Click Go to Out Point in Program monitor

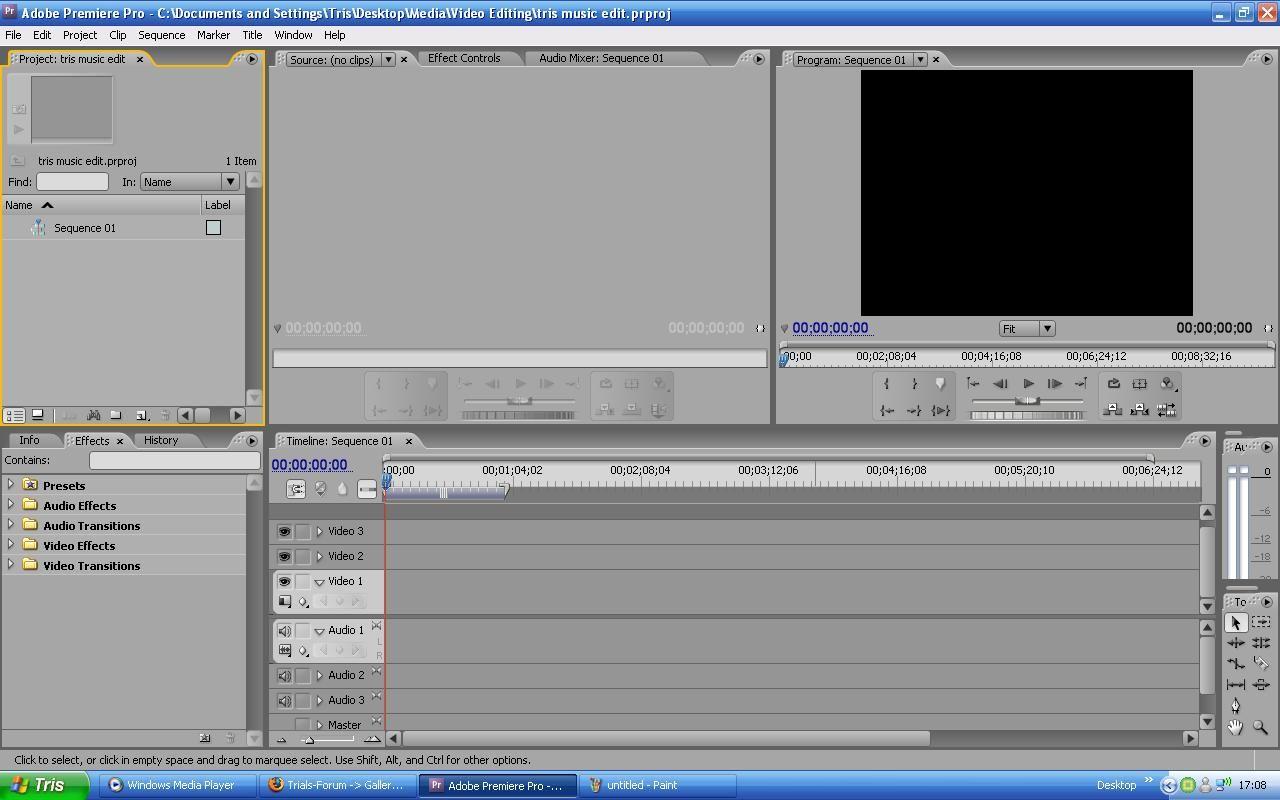click(914, 410)
